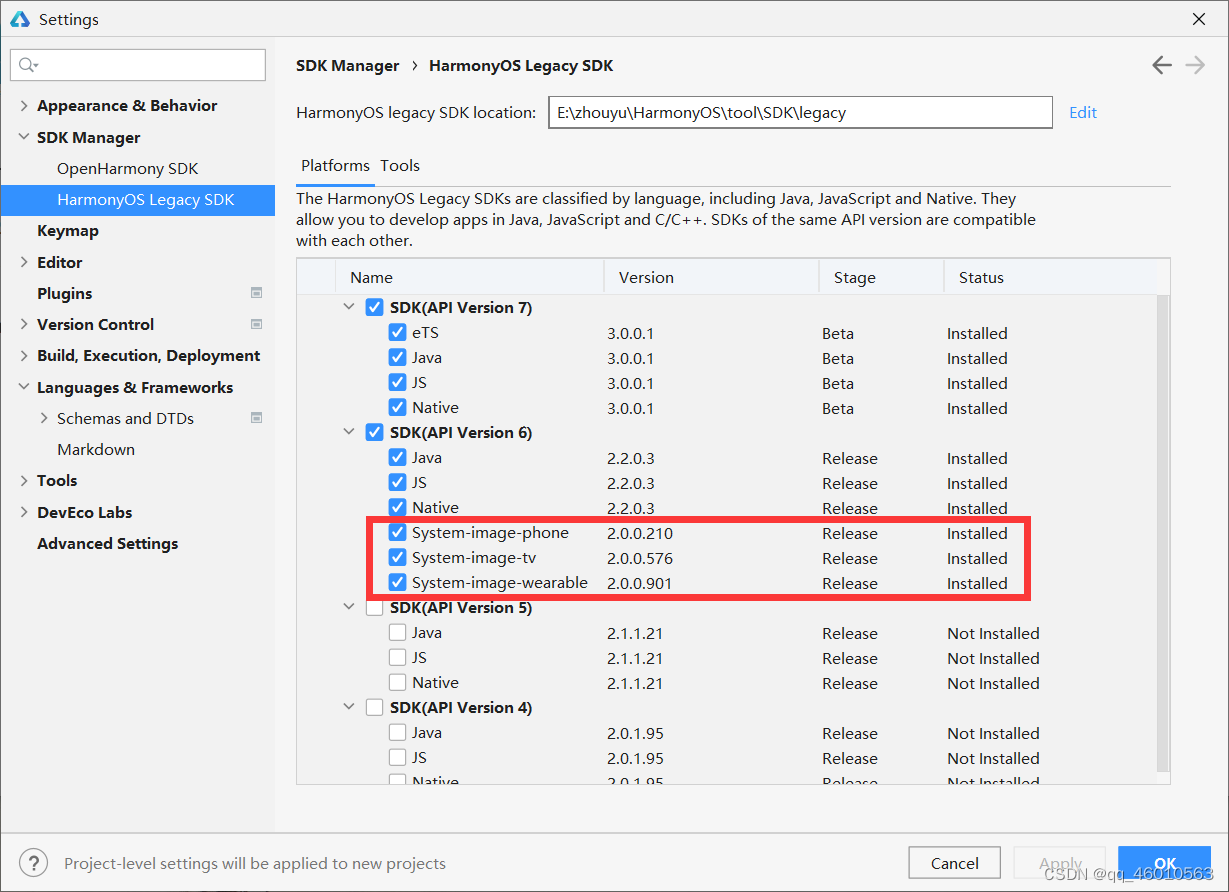Select OpenHarmony SDK in sidebar
This screenshot has width=1229, height=892.
click(128, 168)
